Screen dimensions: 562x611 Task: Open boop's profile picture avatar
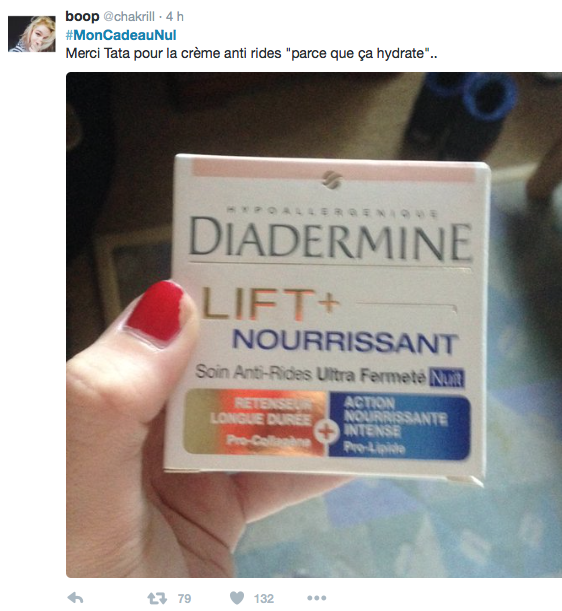(x=32, y=34)
